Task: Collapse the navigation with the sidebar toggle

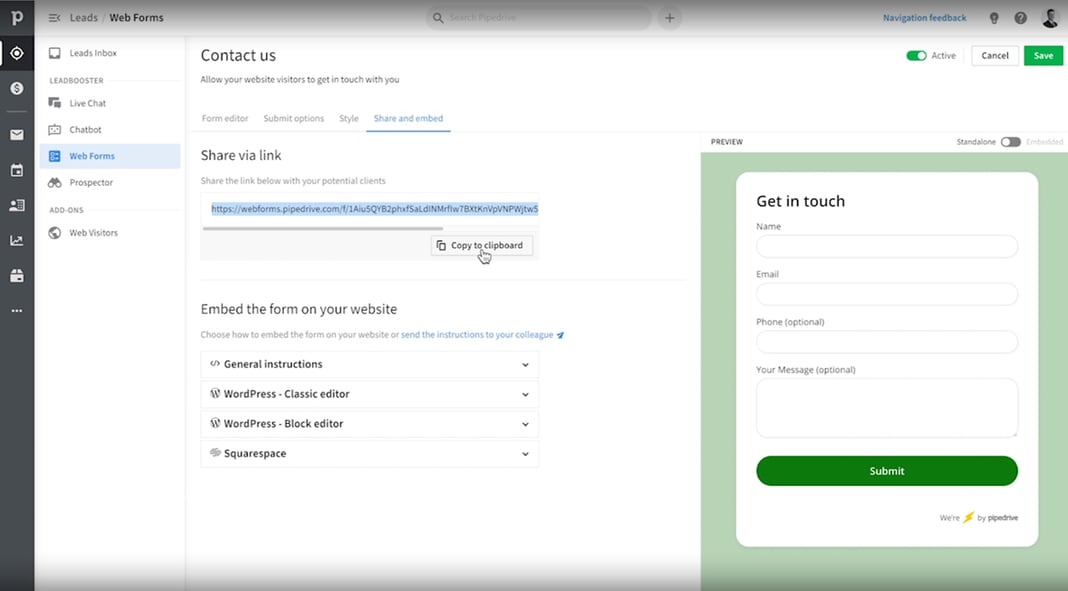Action: tap(52, 16)
